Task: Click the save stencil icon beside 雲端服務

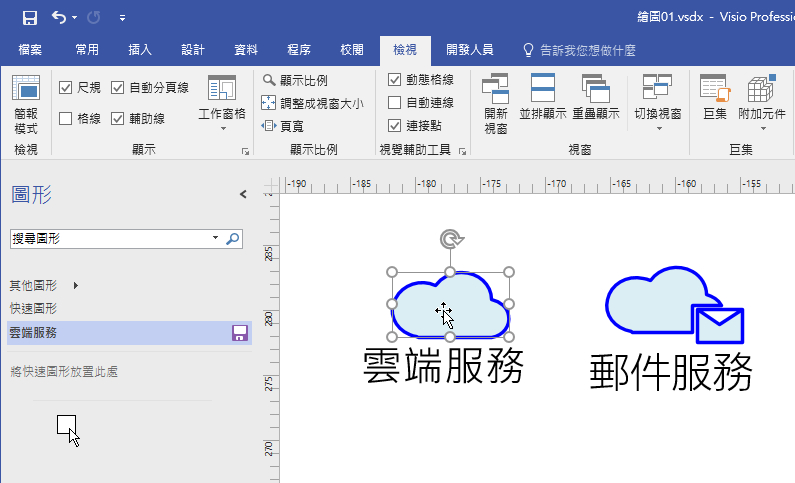Action: [x=240, y=333]
